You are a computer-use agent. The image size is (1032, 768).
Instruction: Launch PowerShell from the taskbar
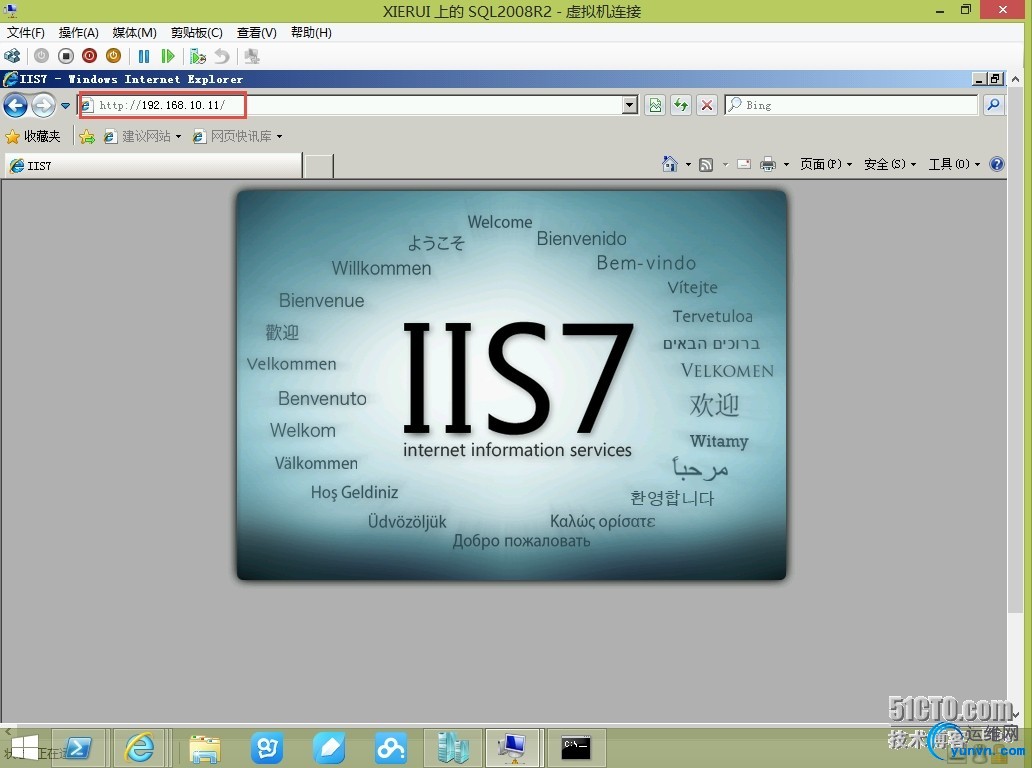(x=78, y=748)
